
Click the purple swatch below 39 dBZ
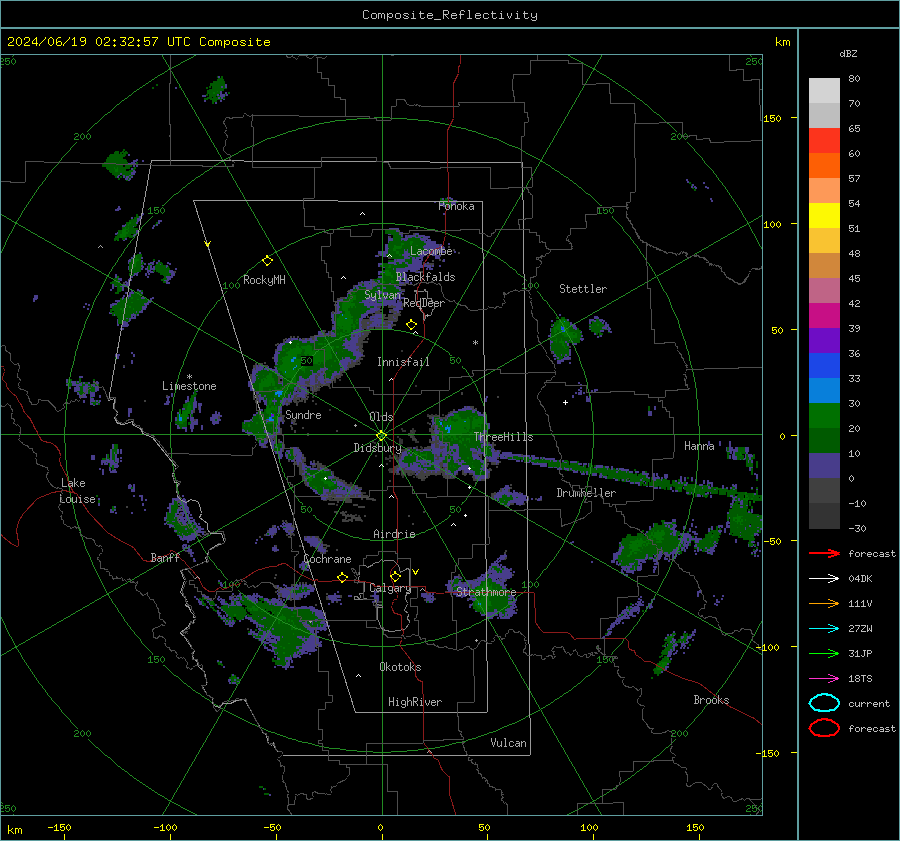pyautogui.click(x=824, y=340)
